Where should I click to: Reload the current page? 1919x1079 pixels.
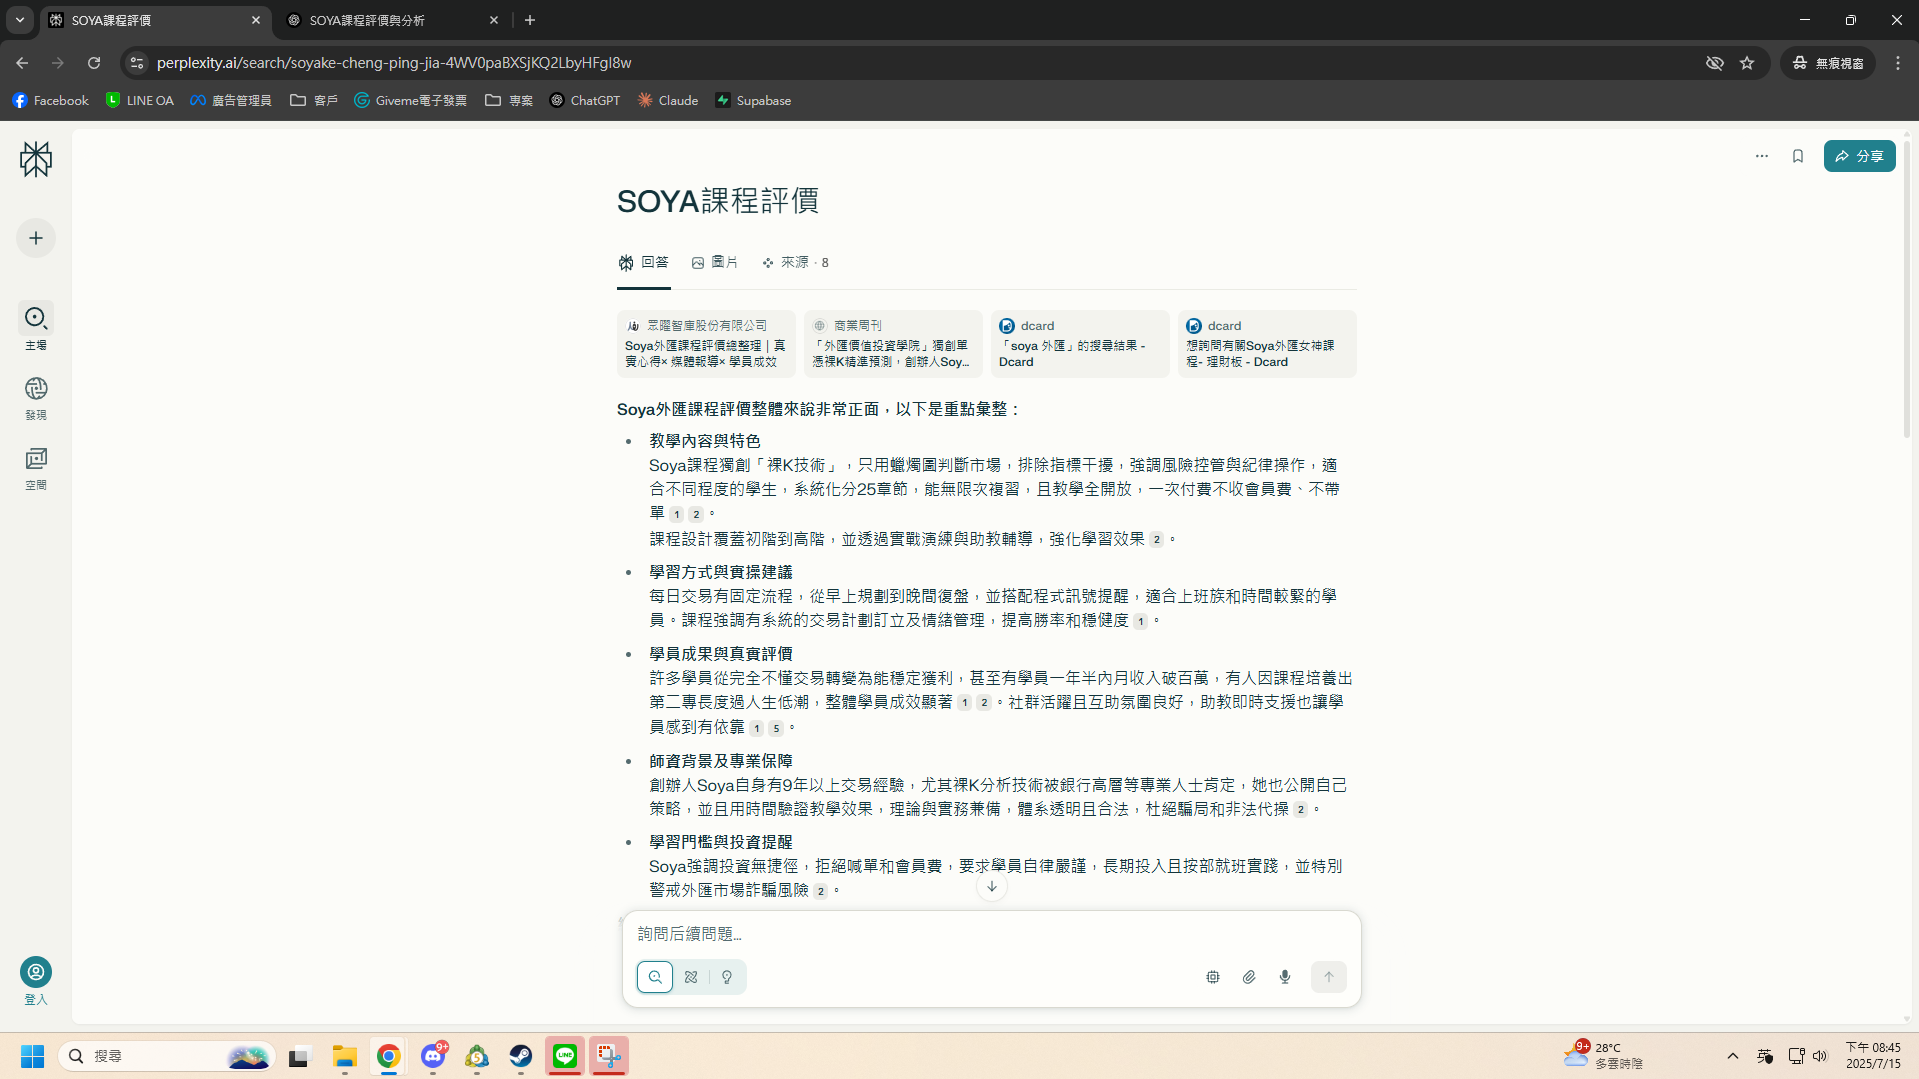click(x=94, y=63)
